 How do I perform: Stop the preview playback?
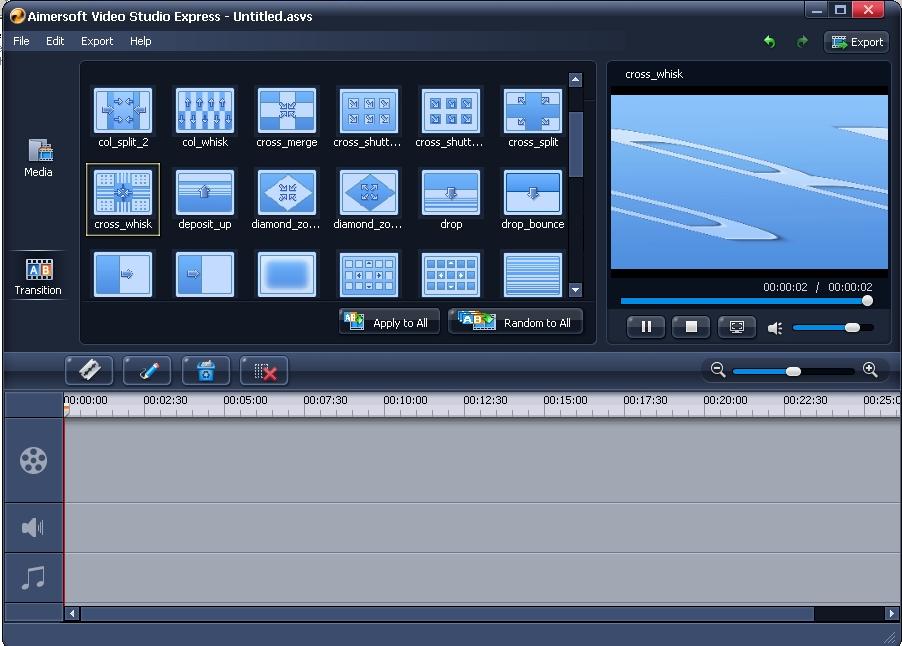pyautogui.click(x=691, y=327)
